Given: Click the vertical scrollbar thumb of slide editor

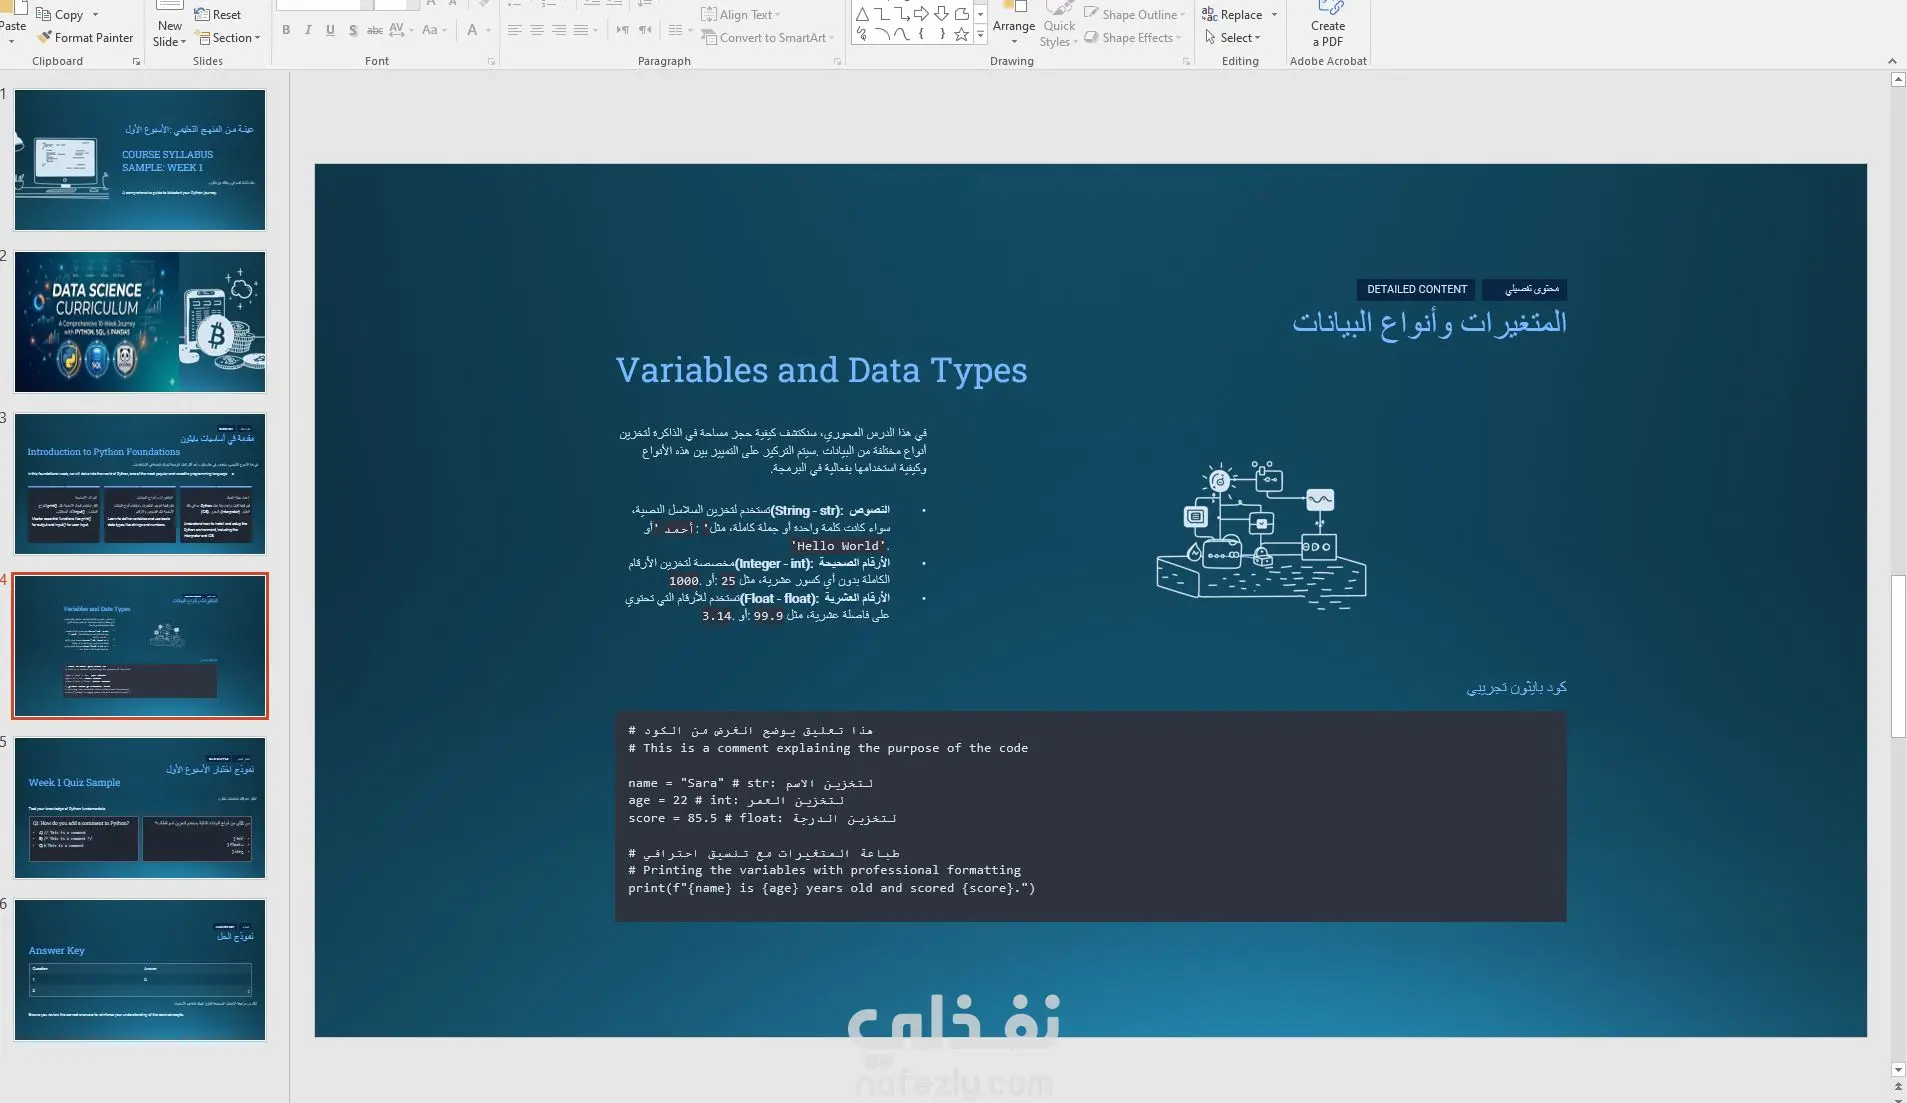Looking at the screenshot, I should pos(1898,656).
